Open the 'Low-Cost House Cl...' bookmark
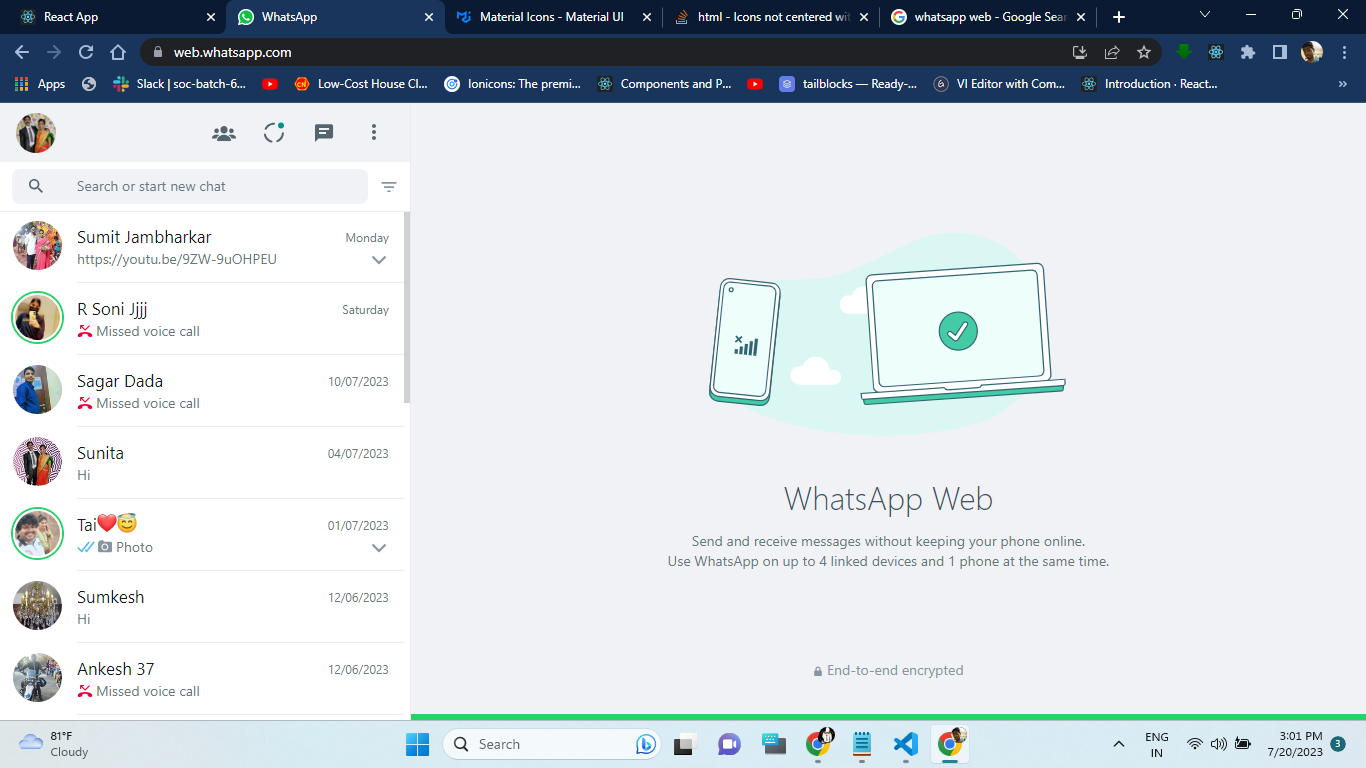Image resolution: width=1366 pixels, height=768 pixels. point(360,84)
